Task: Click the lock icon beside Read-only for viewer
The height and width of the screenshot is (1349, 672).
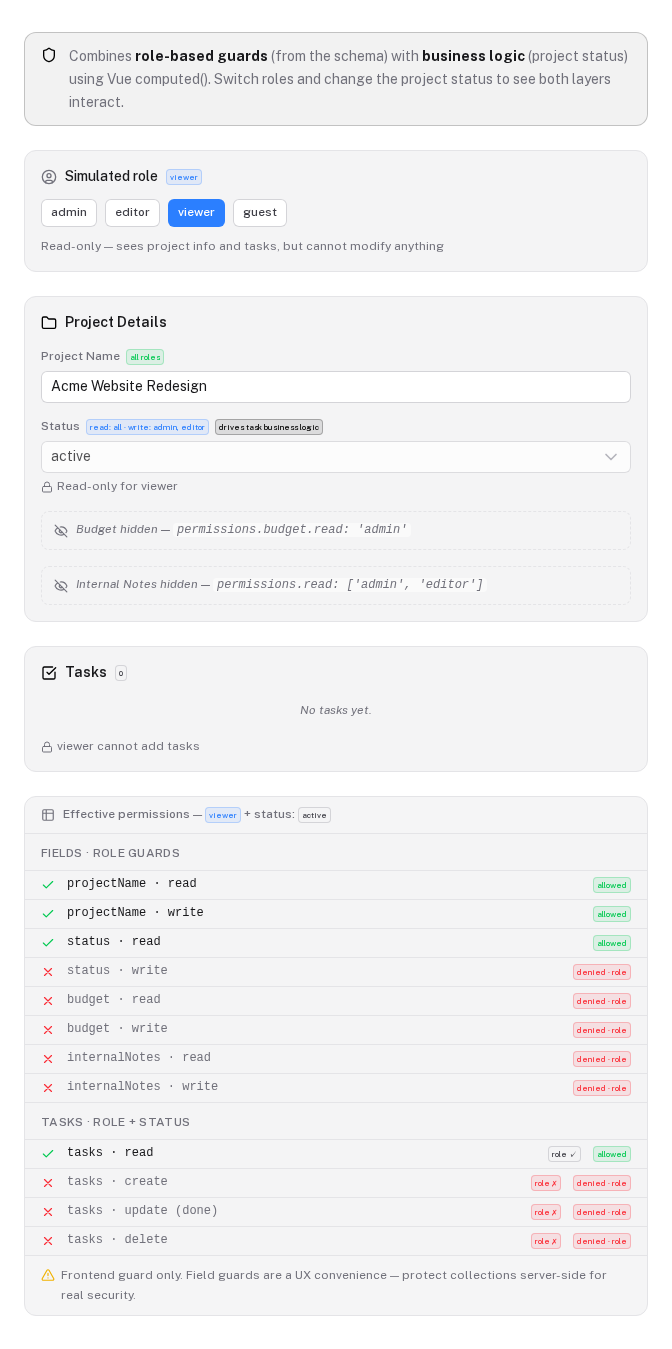Action: pyautogui.click(x=47, y=487)
